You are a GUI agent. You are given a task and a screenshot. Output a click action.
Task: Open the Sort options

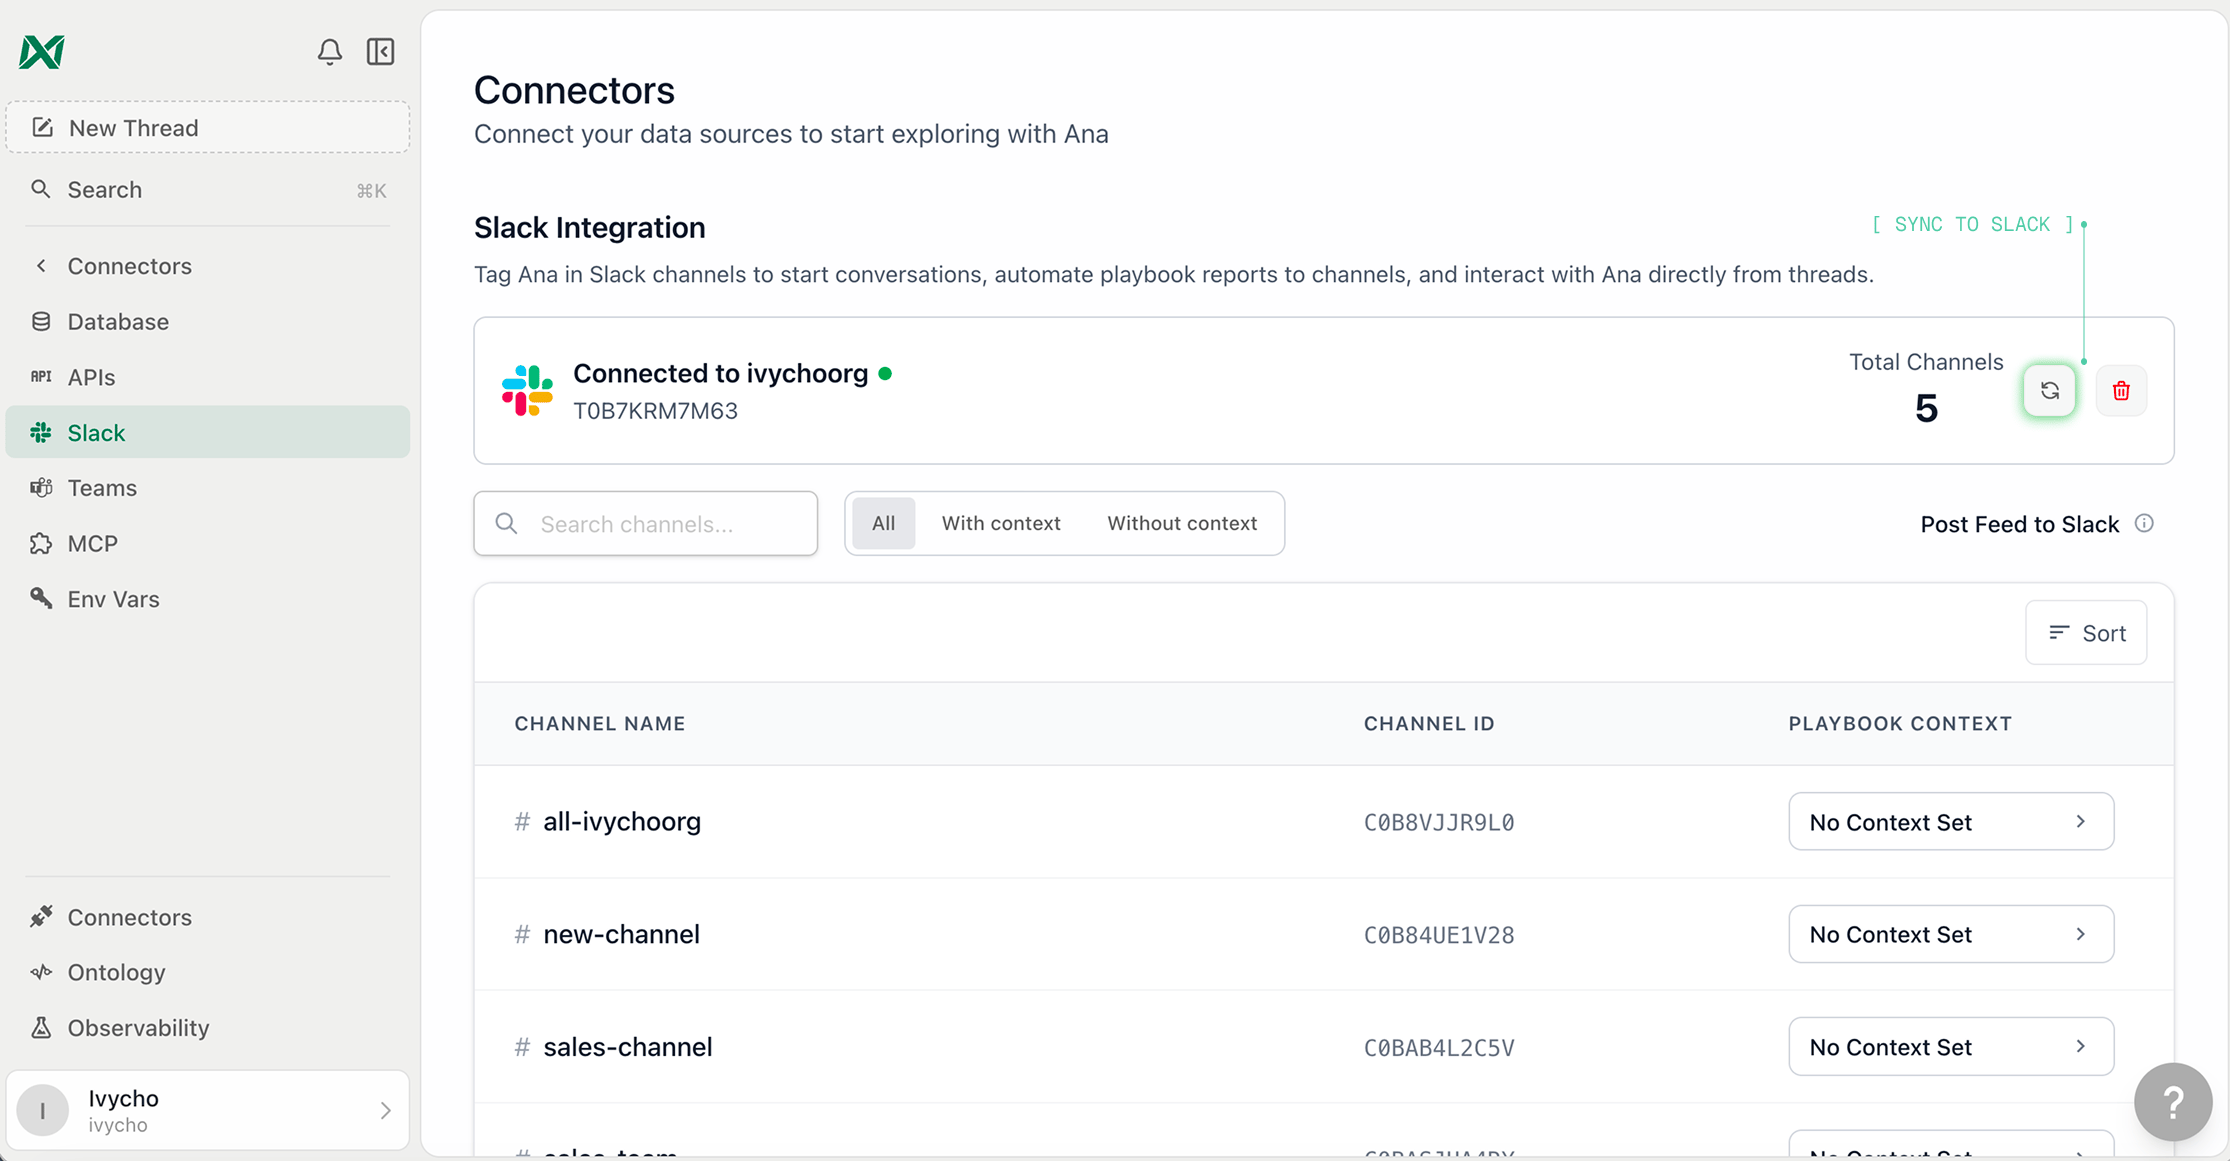(x=2086, y=633)
